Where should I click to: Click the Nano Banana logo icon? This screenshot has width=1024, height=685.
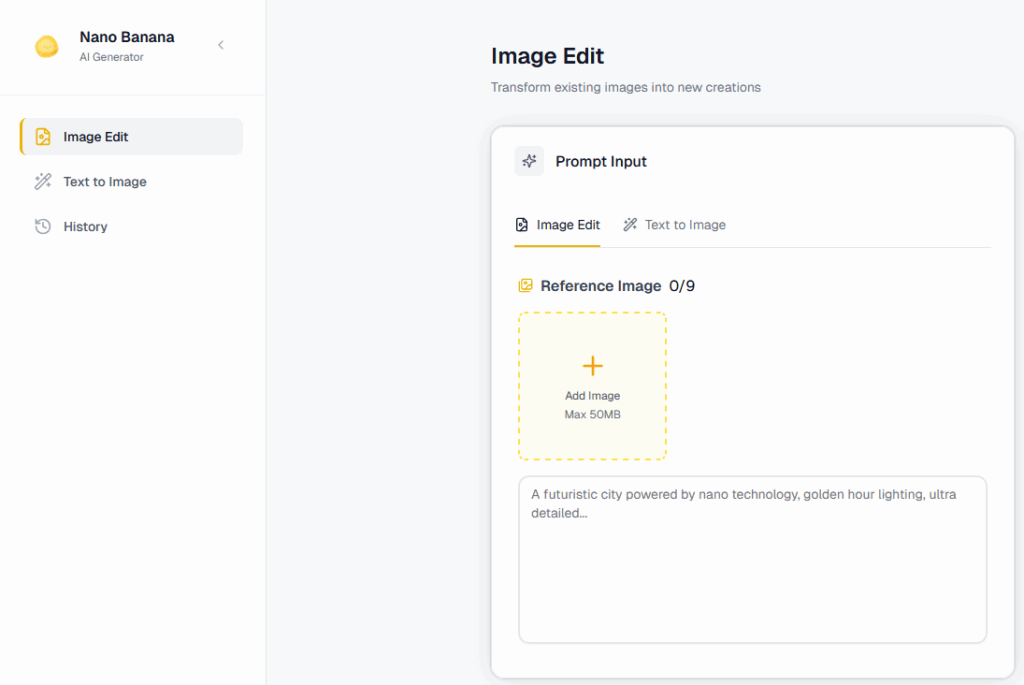pos(46,46)
